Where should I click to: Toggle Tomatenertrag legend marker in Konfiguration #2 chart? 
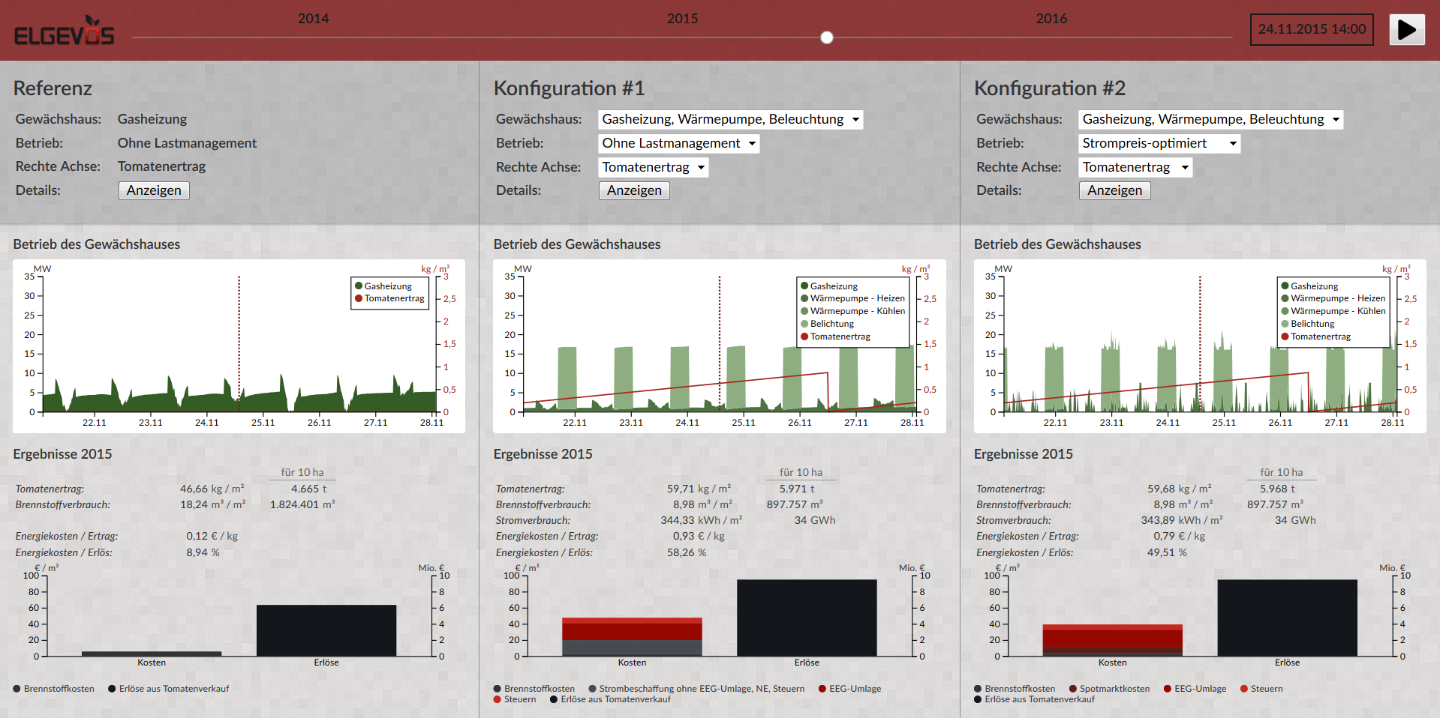tap(1284, 337)
